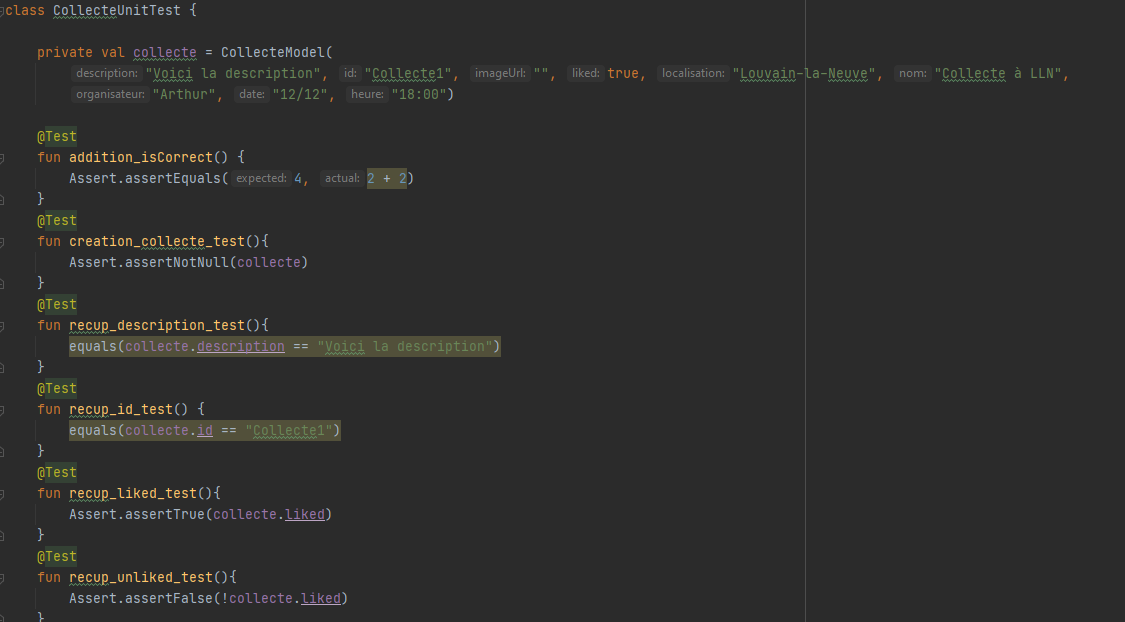Click the "12/12" string

[300, 94]
